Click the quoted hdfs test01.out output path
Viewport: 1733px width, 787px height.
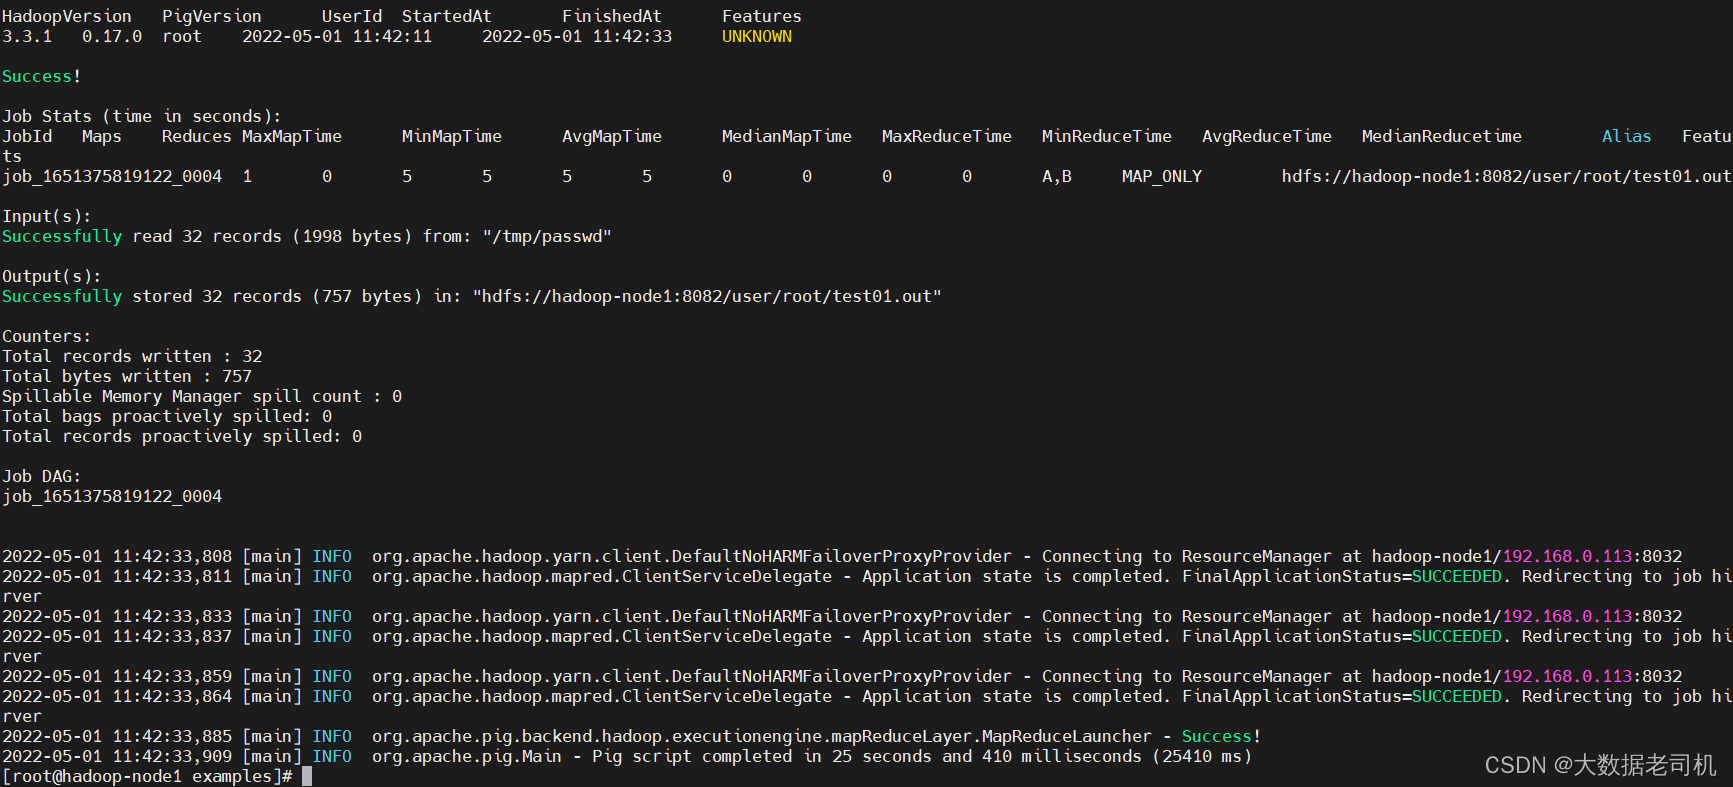tap(707, 296)
